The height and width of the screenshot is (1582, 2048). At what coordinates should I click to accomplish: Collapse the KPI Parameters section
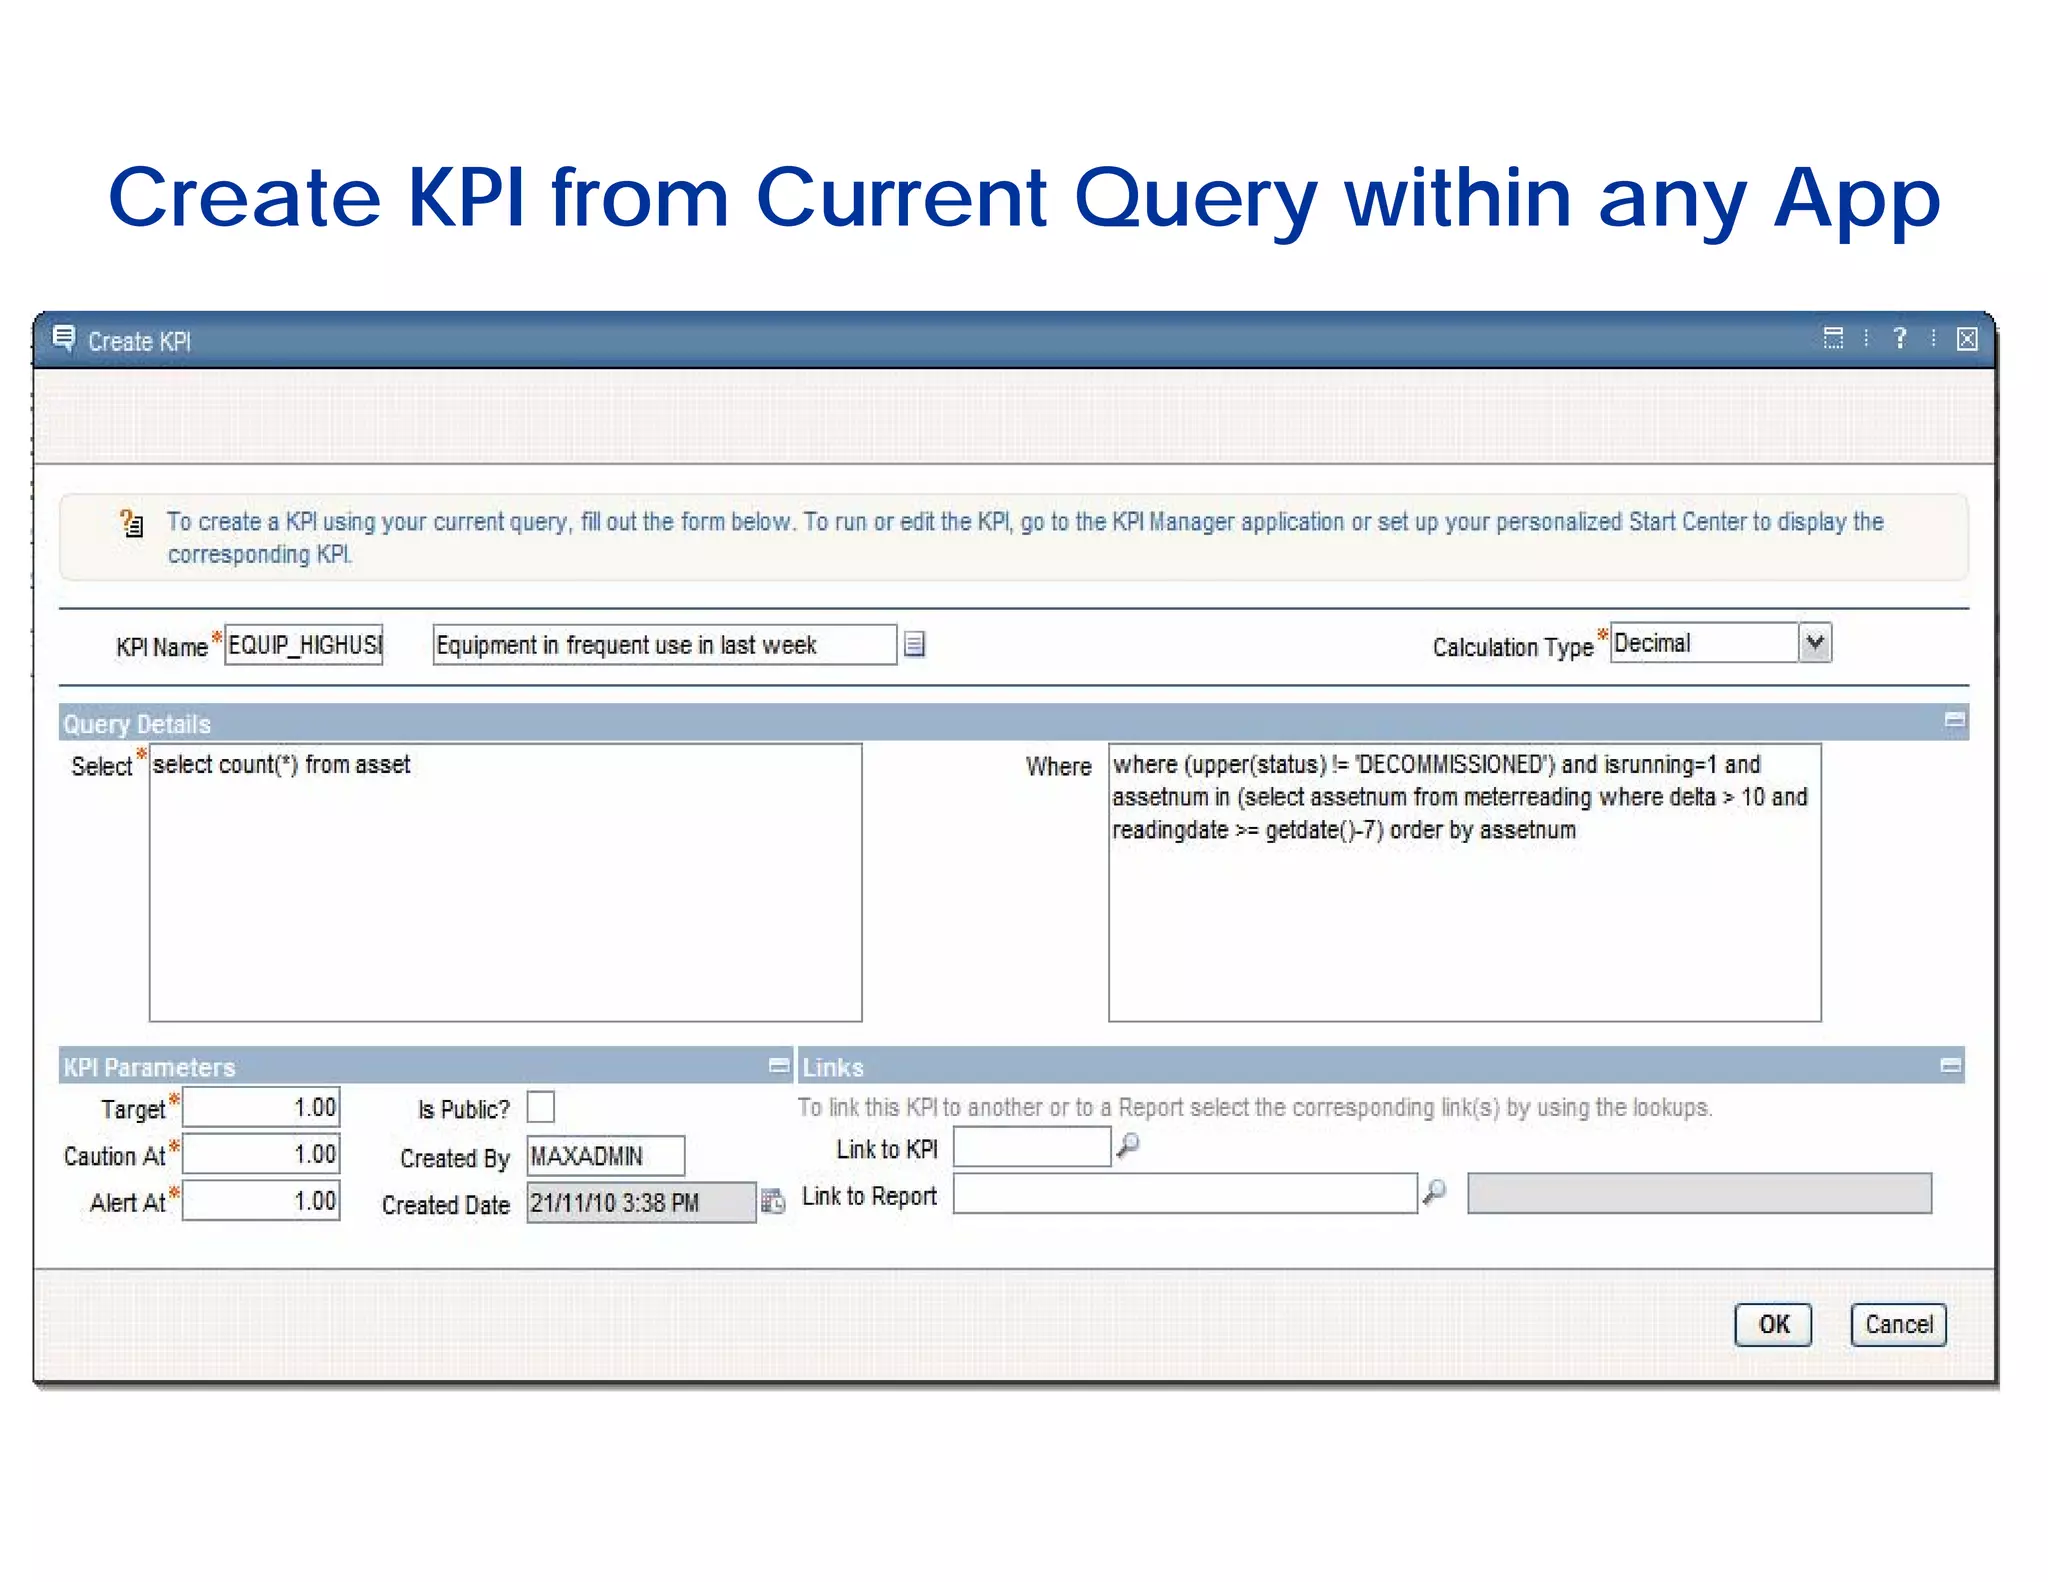(778, 1065)
